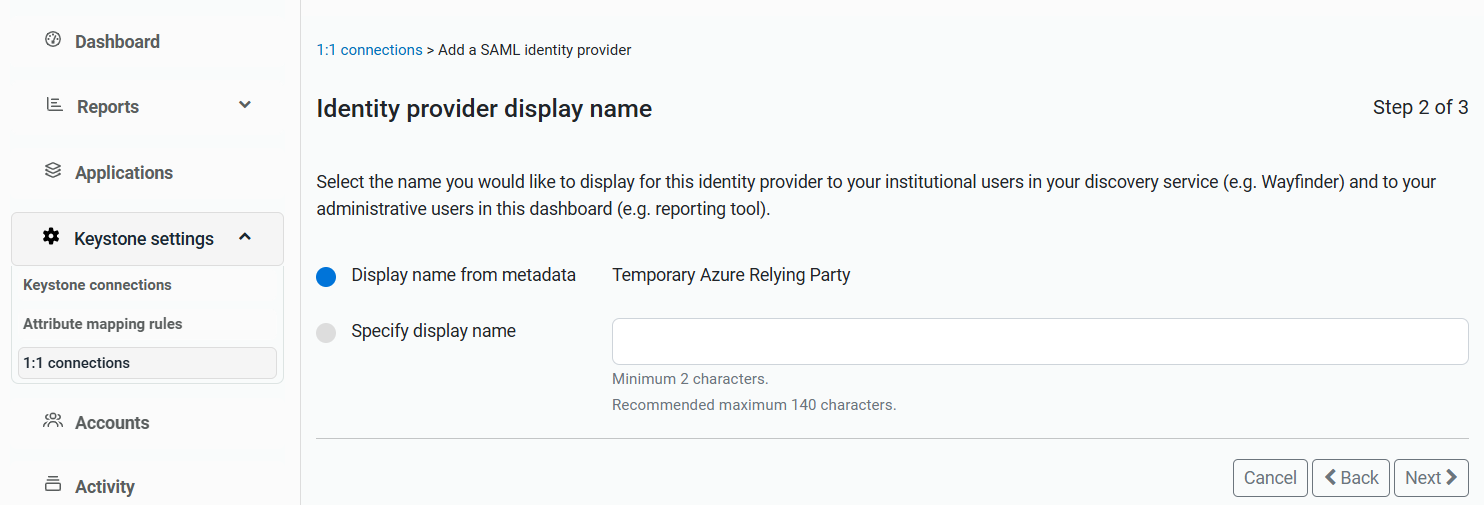Open Dashboard from the sidebar

click(117, 41)
